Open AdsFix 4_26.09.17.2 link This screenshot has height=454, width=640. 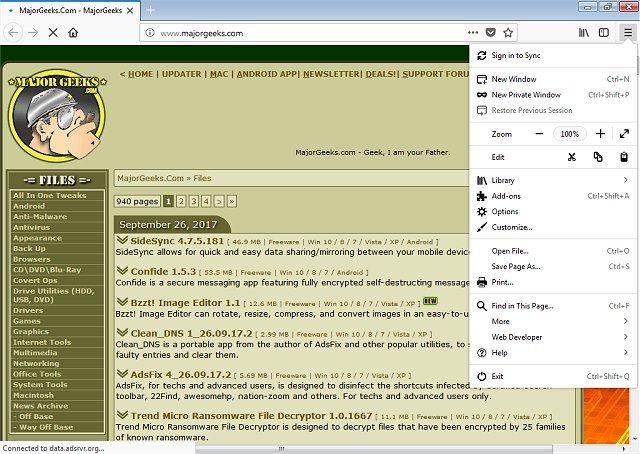(x=181, y=374)
